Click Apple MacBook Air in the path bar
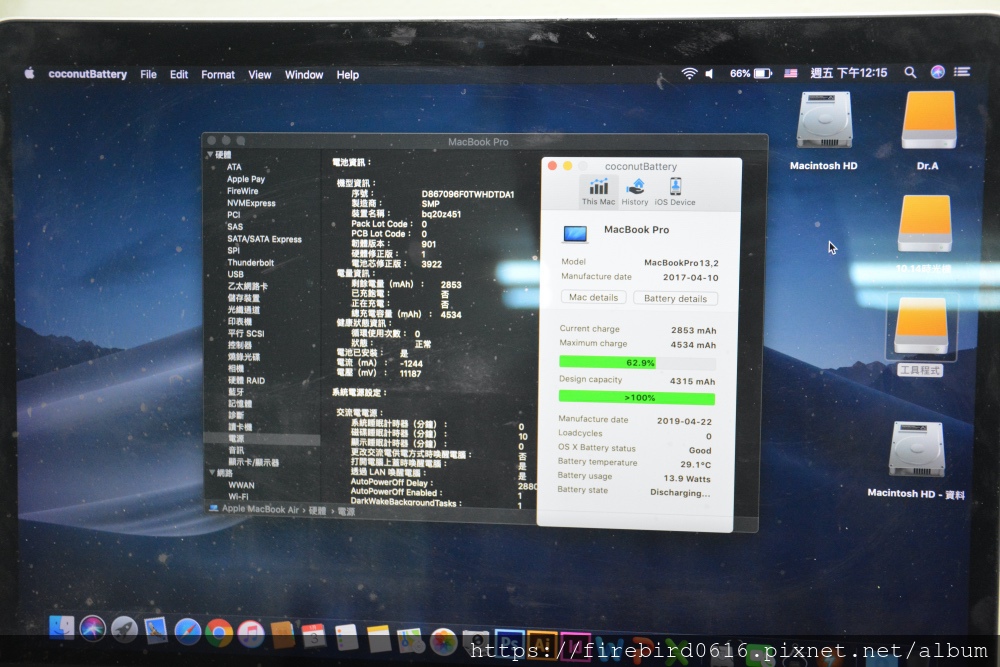The width and height of the screenshot is (1000, 667). point(260,509)
